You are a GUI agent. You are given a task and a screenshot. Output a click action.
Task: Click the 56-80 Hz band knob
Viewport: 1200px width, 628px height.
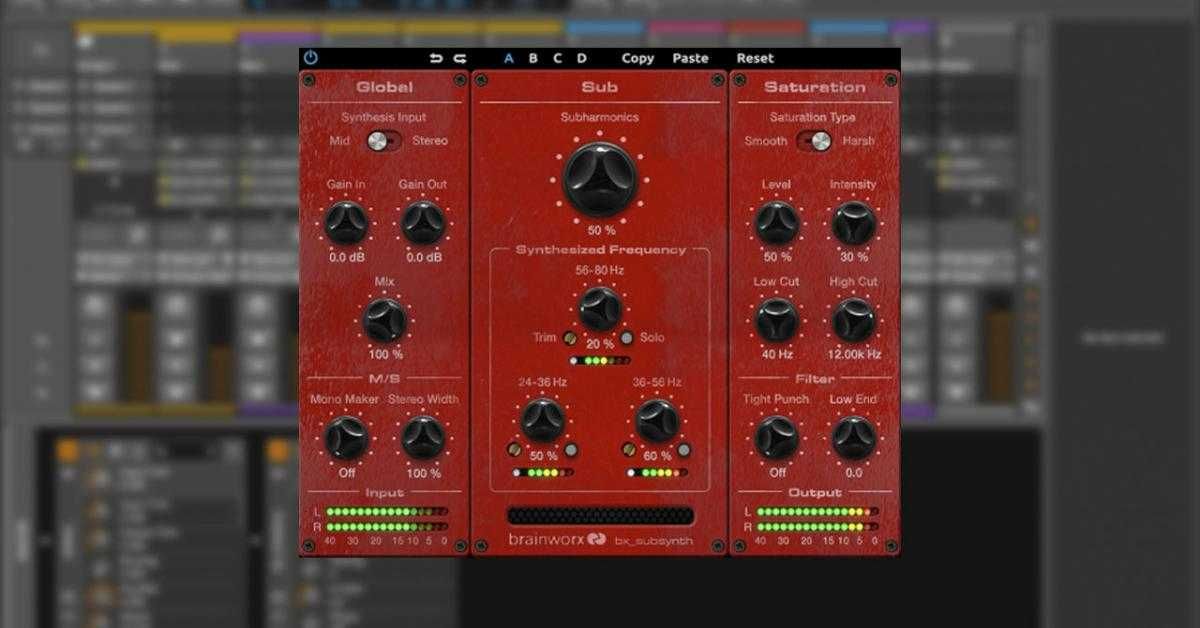click(600, 308)
